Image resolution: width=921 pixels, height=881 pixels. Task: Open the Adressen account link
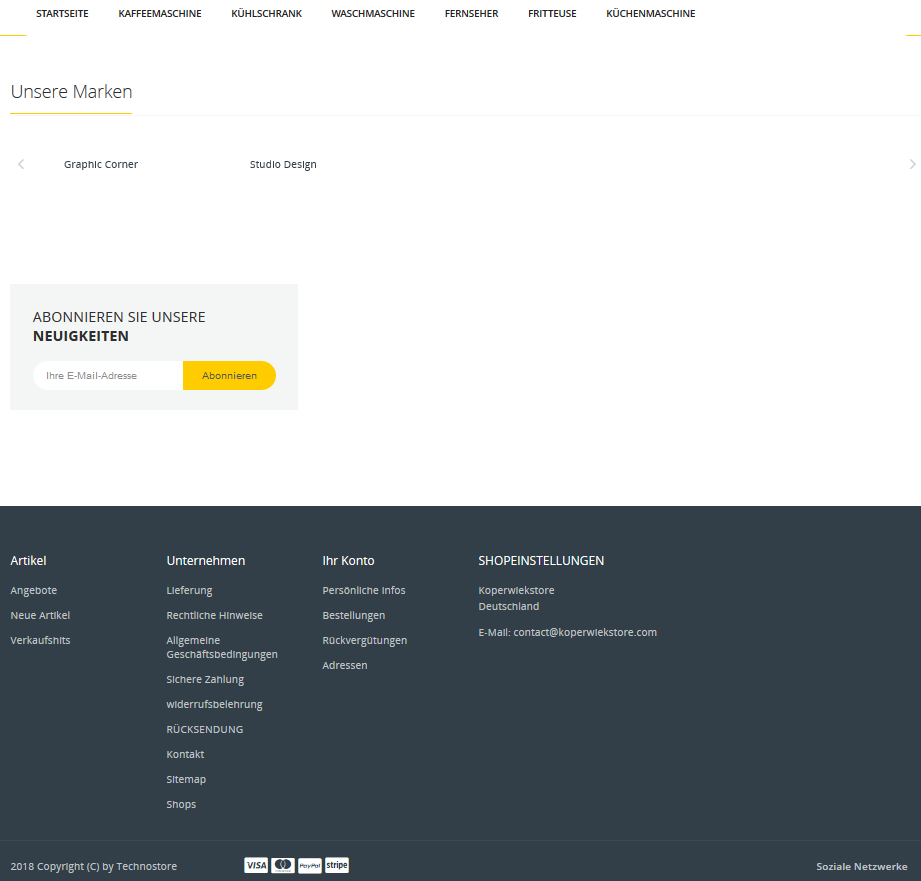[345, 665]
